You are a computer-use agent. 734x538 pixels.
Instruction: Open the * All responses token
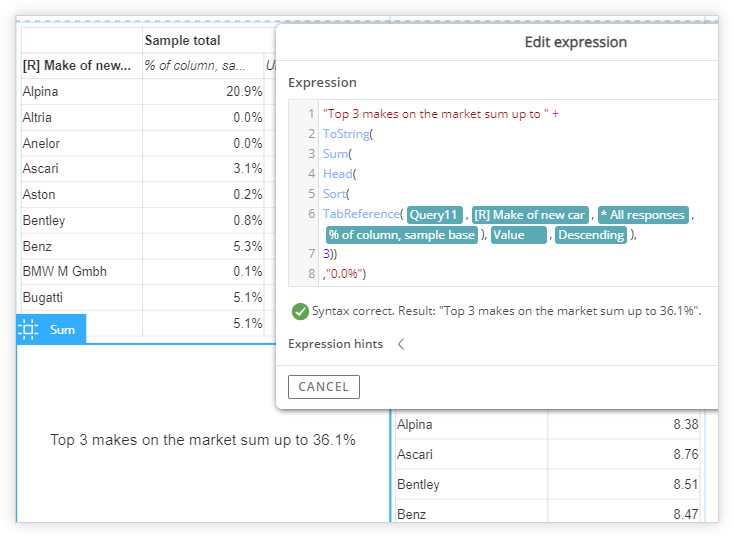pyautogui.click(x=643, y=215)
